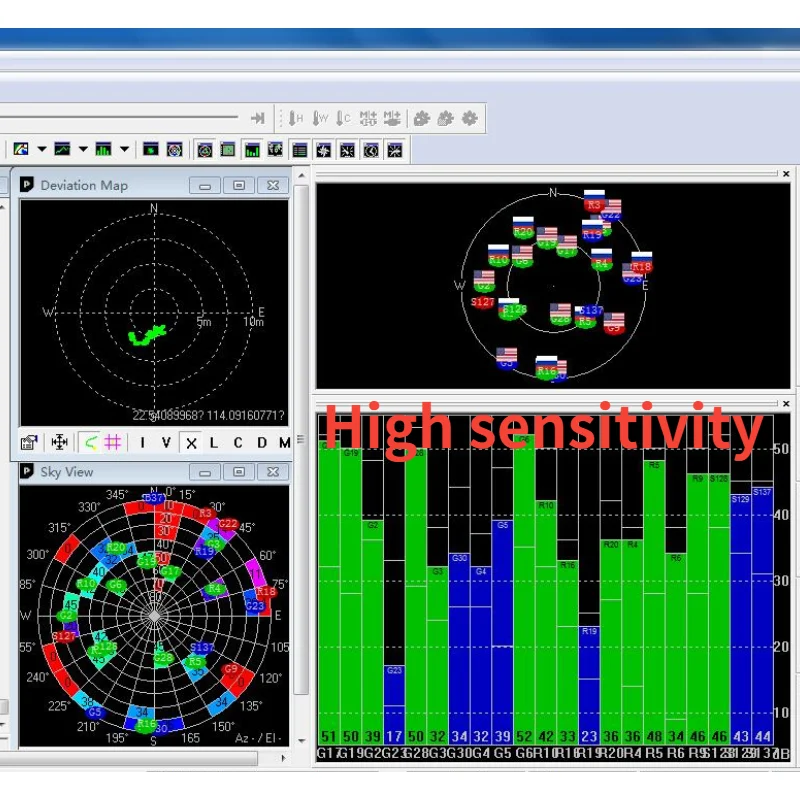Close the satellite position docking pane

click(x=786, y=174)
